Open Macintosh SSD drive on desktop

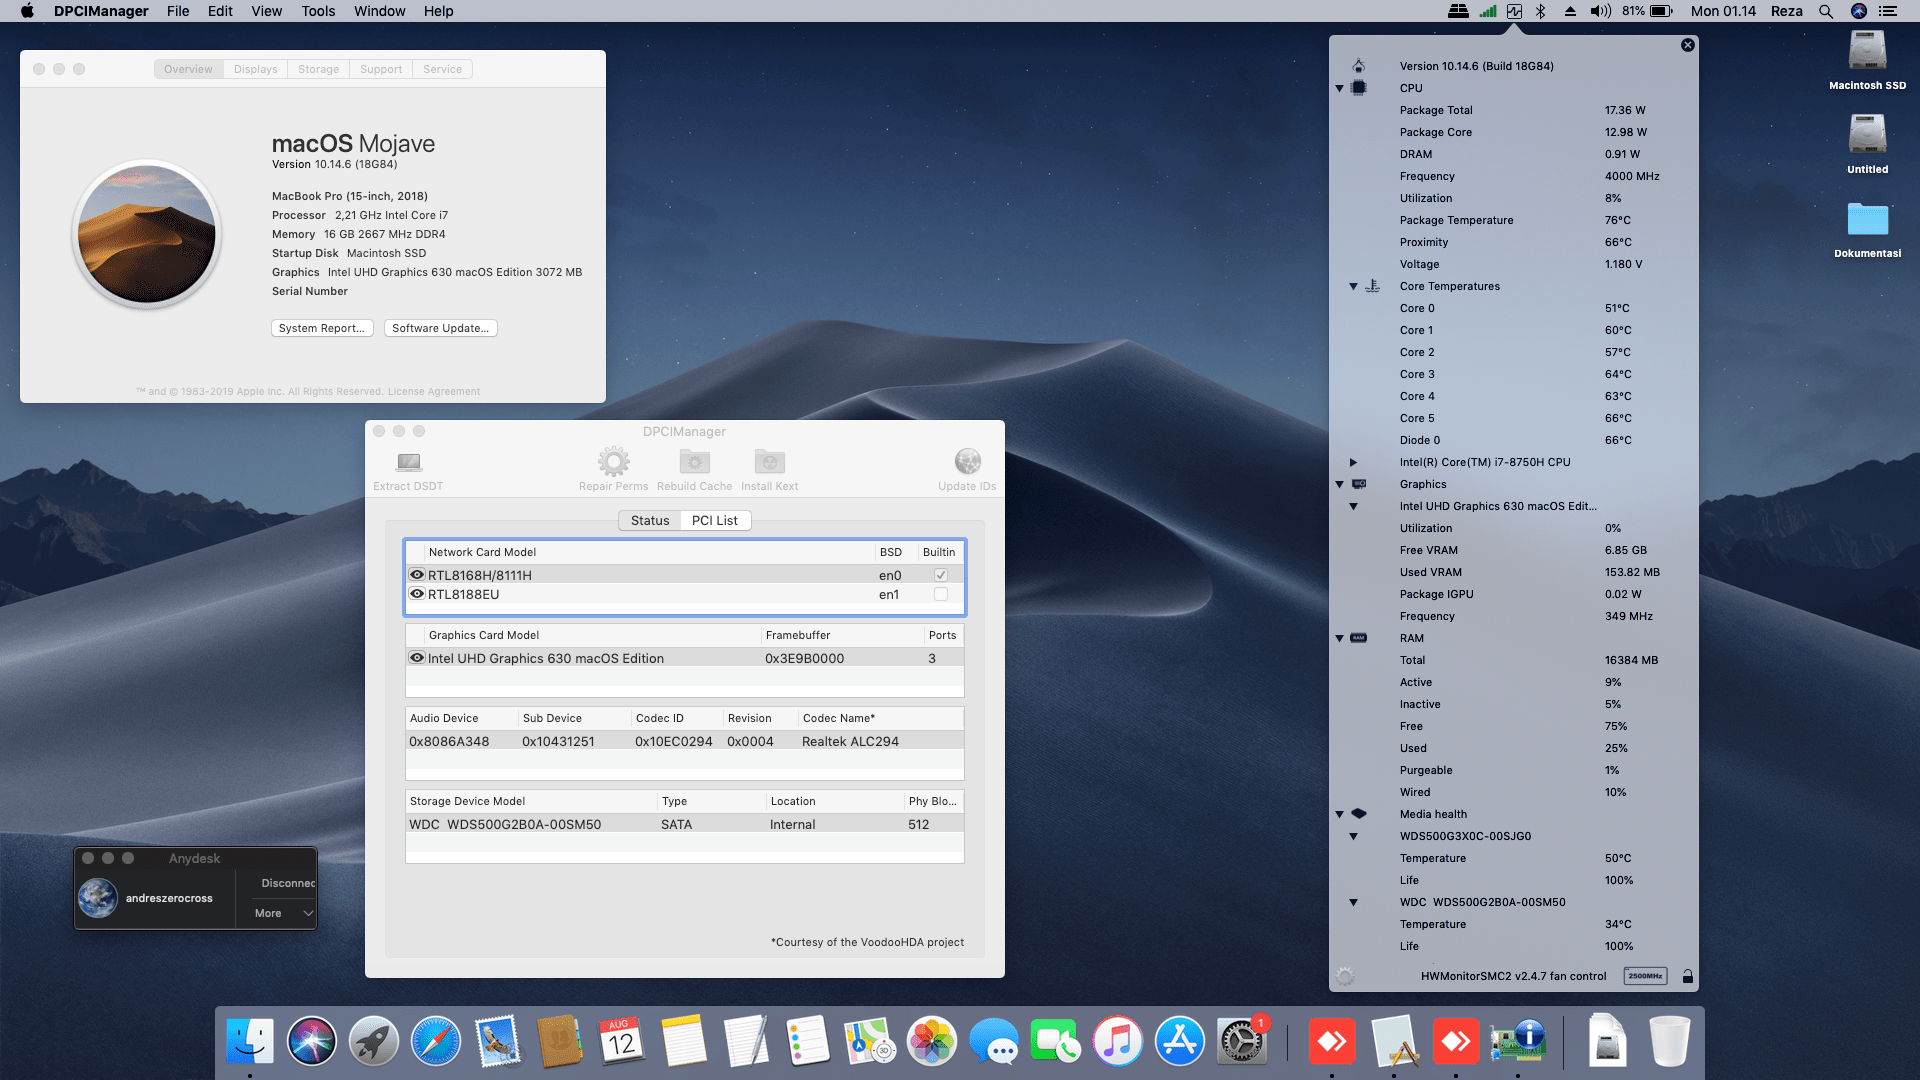[1867, 52]
